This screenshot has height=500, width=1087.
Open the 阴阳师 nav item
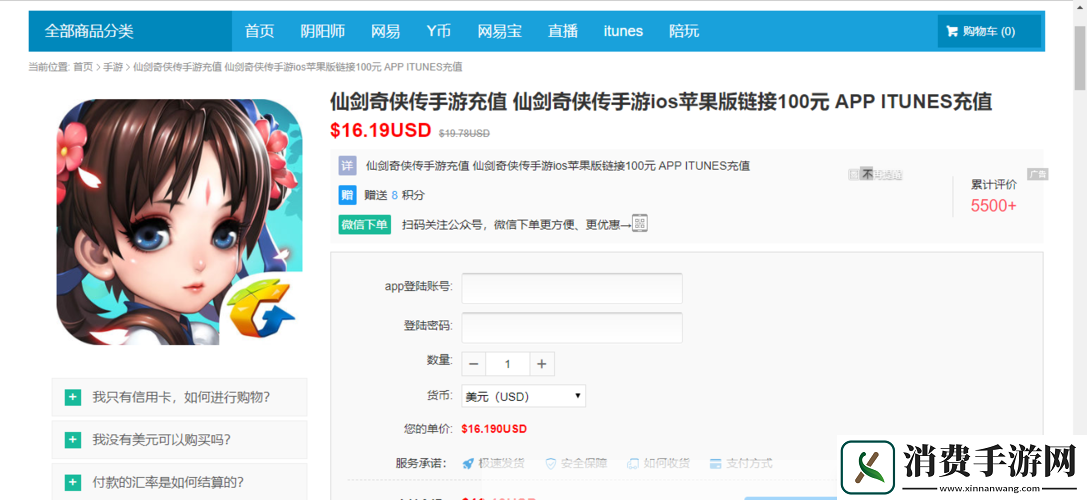pos(322,31)
